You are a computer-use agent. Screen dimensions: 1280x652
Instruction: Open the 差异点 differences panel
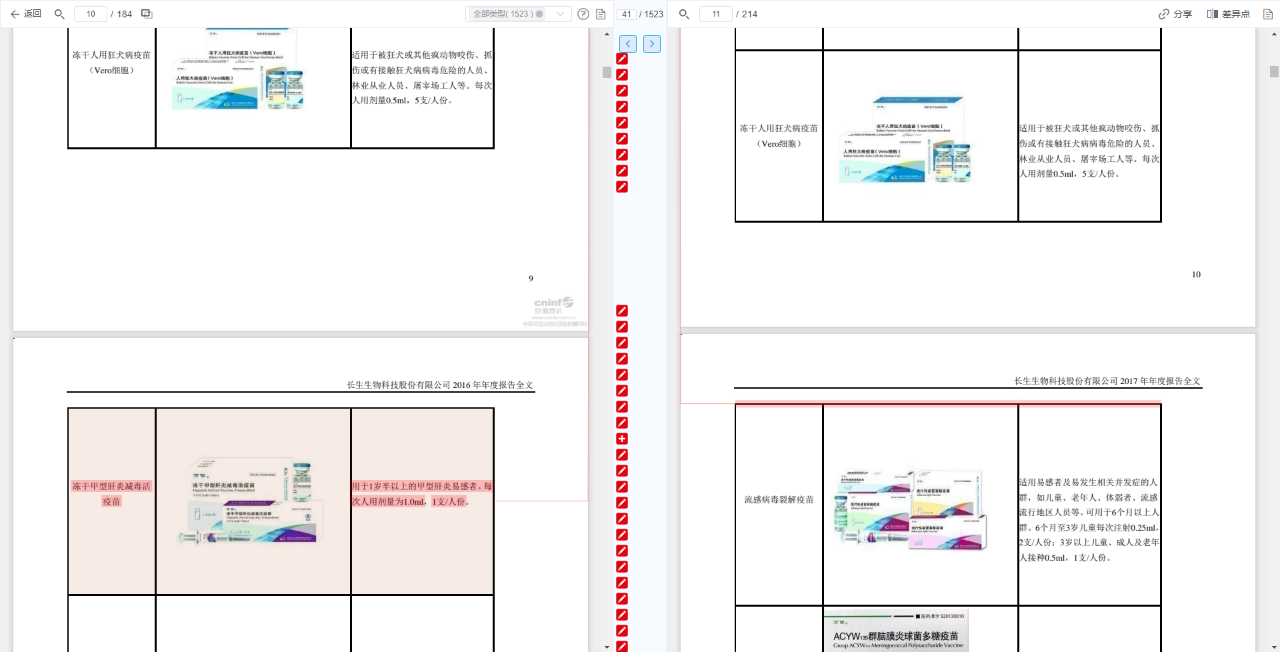pos(1228,14)
